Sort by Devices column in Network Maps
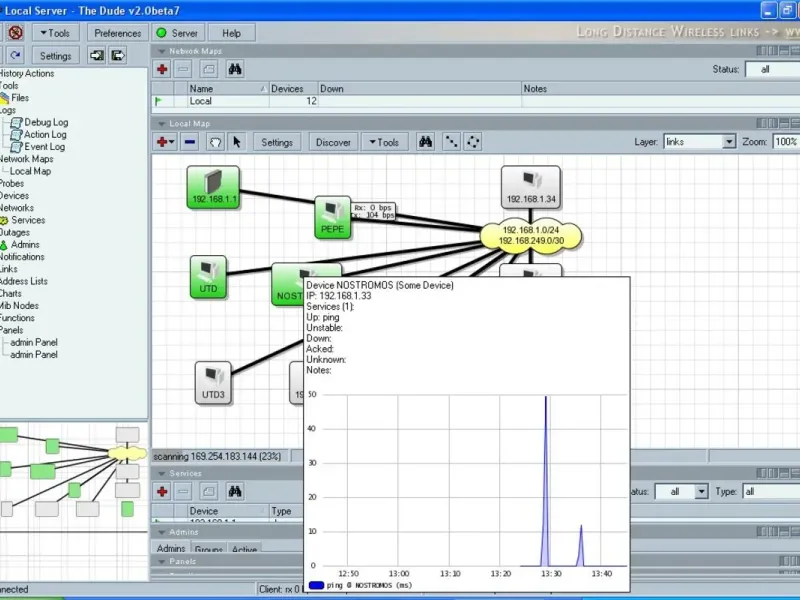Viewport: 800px width, 600px height. tap(293, 89)
